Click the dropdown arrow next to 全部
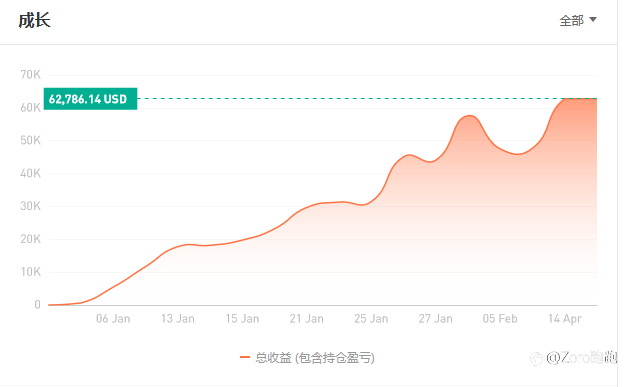The image size is (625, 387). click(x=593, y=19)
